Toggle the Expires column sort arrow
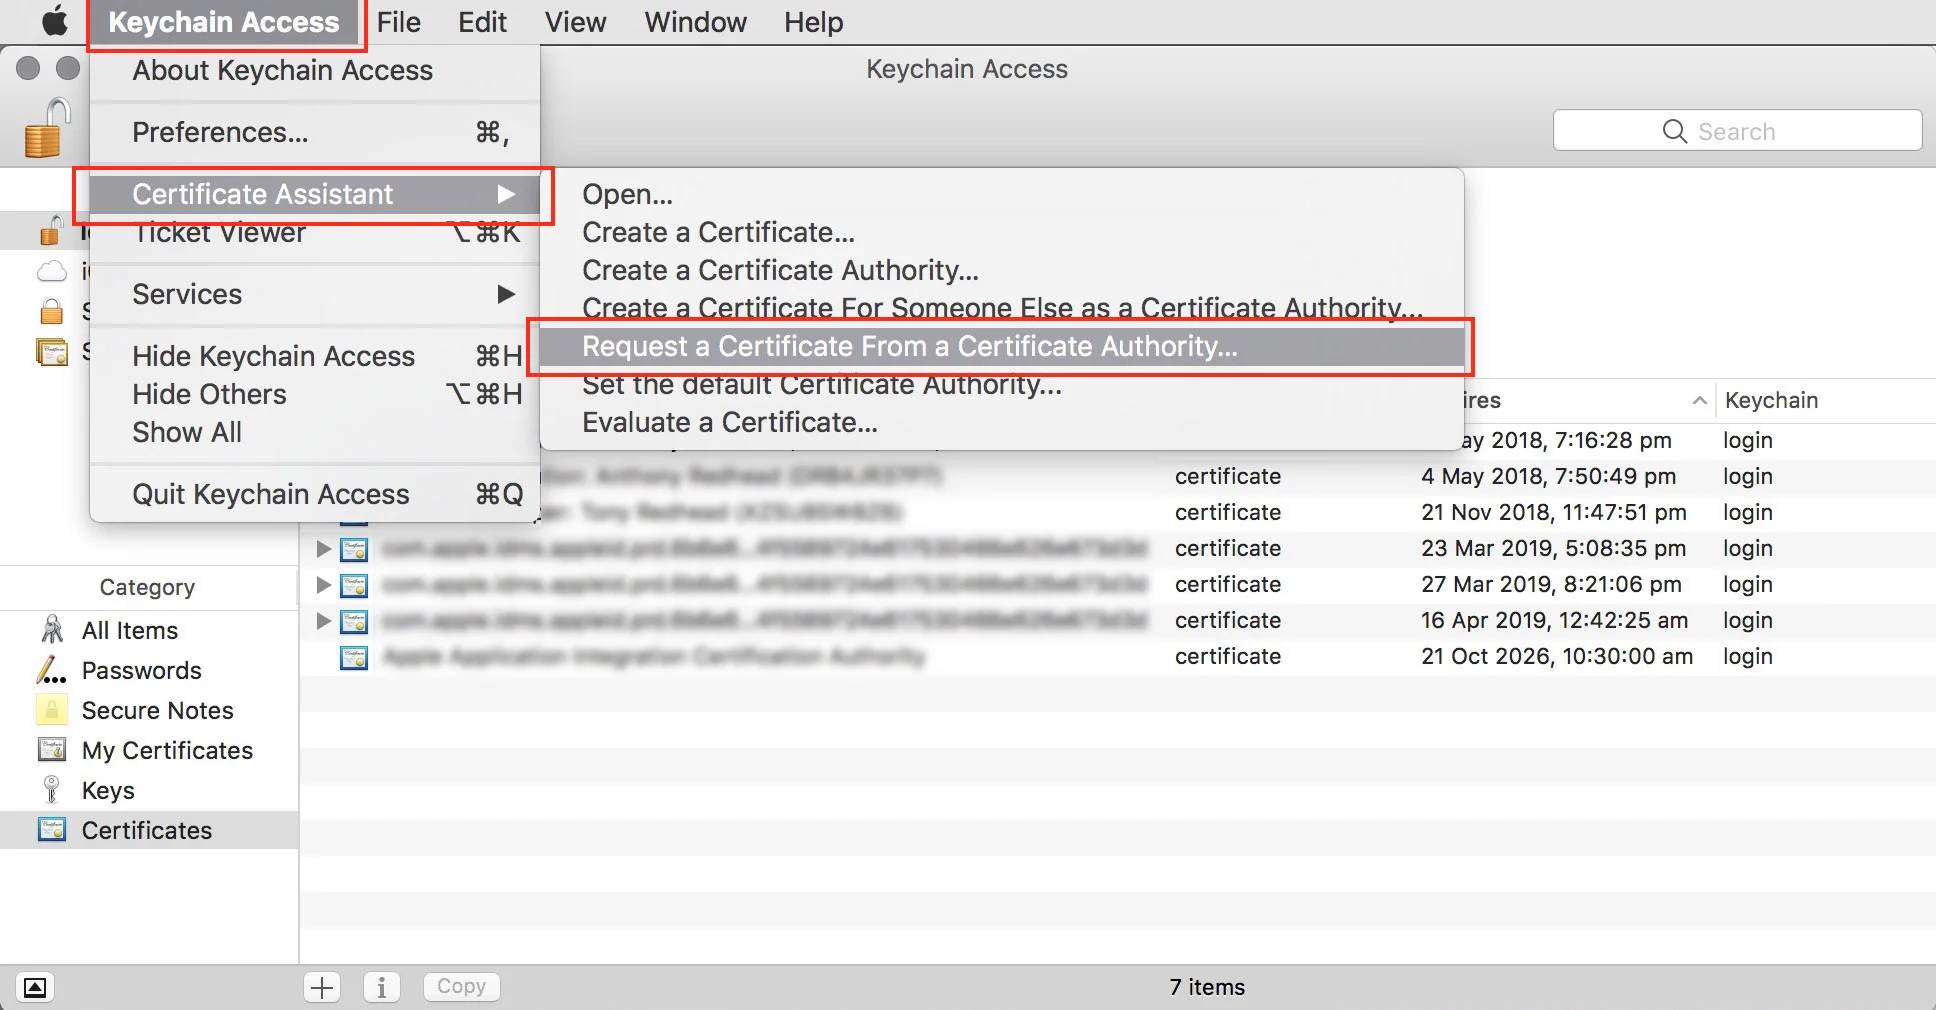The height and width of the screenshot is (1010, 1936). (1699, 400)
